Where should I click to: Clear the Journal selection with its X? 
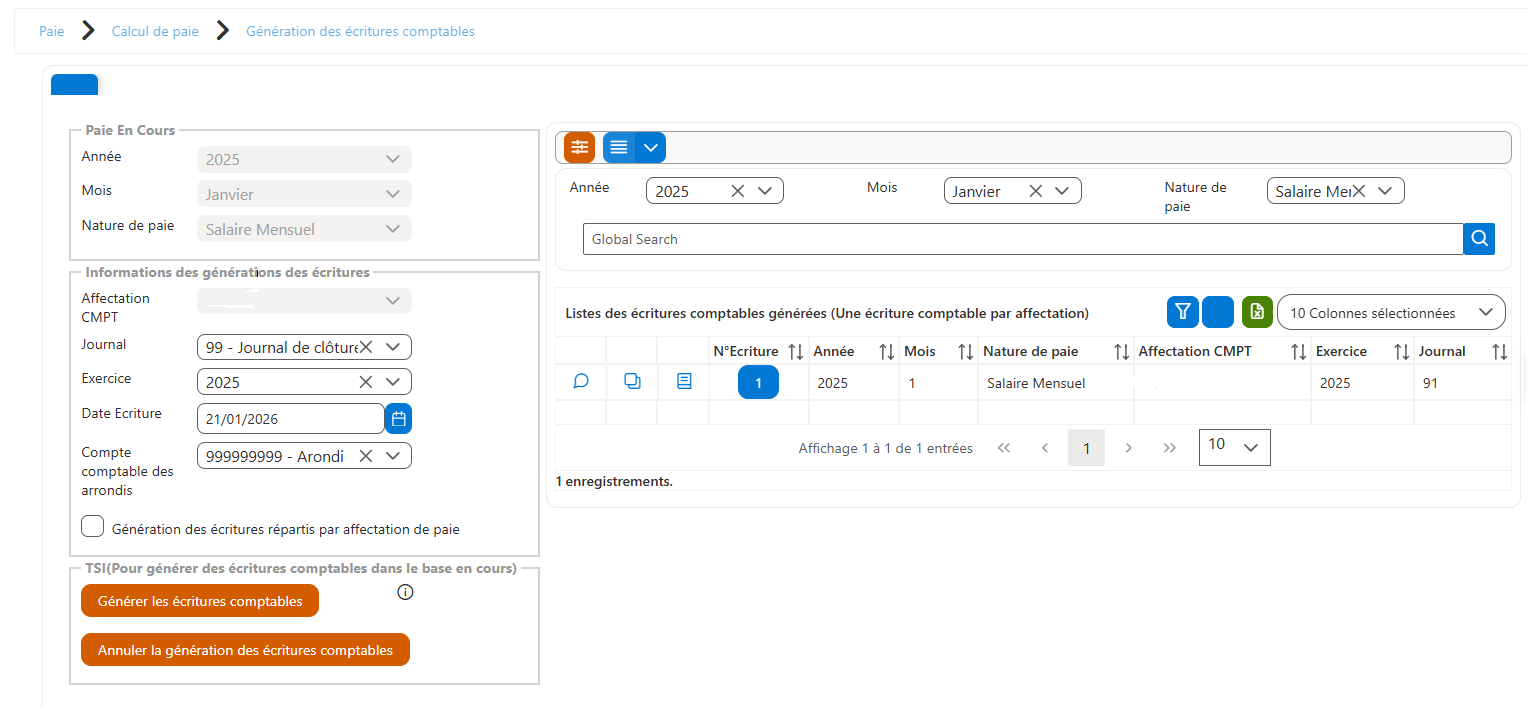coord(366,347)
